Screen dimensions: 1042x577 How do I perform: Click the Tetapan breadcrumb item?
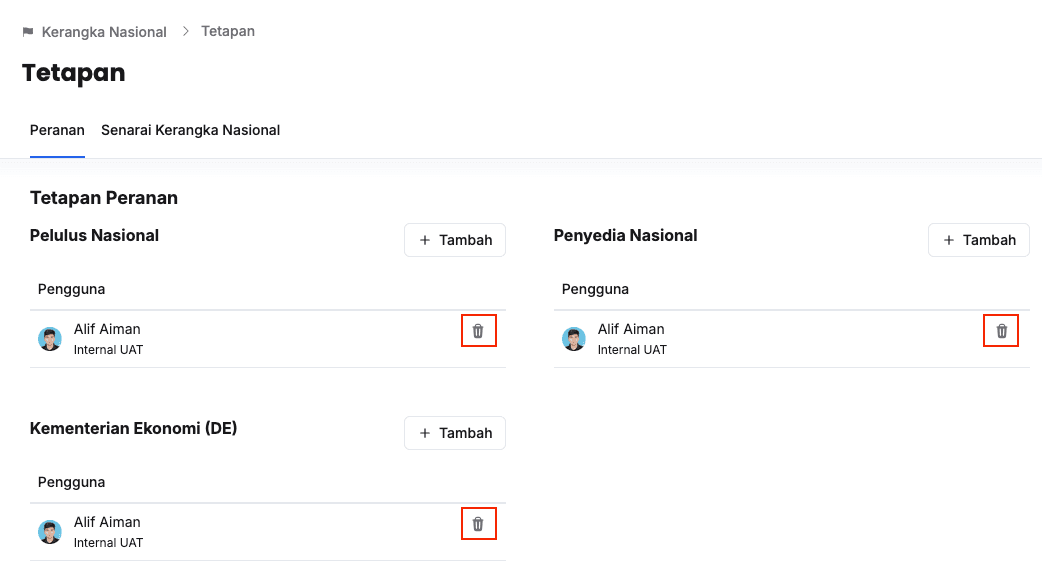click(x=228, y=31)
